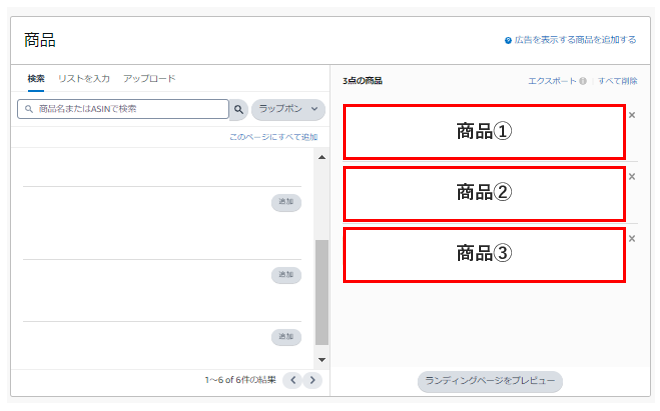
Task: Remove 商品③ with its X icon
Action: 632,238
